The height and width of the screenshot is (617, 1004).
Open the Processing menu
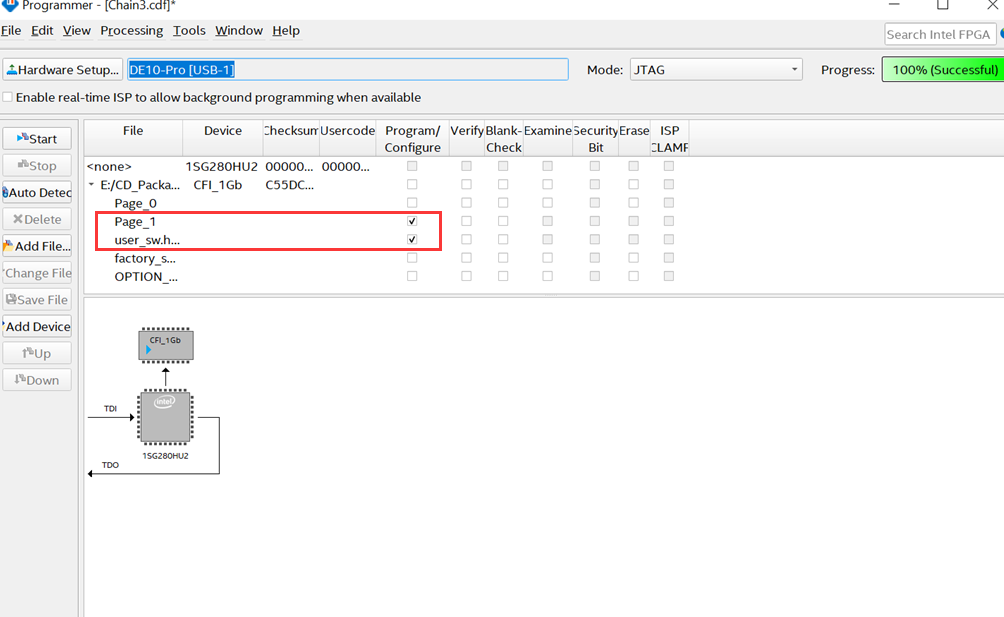(x=132, y=31)
